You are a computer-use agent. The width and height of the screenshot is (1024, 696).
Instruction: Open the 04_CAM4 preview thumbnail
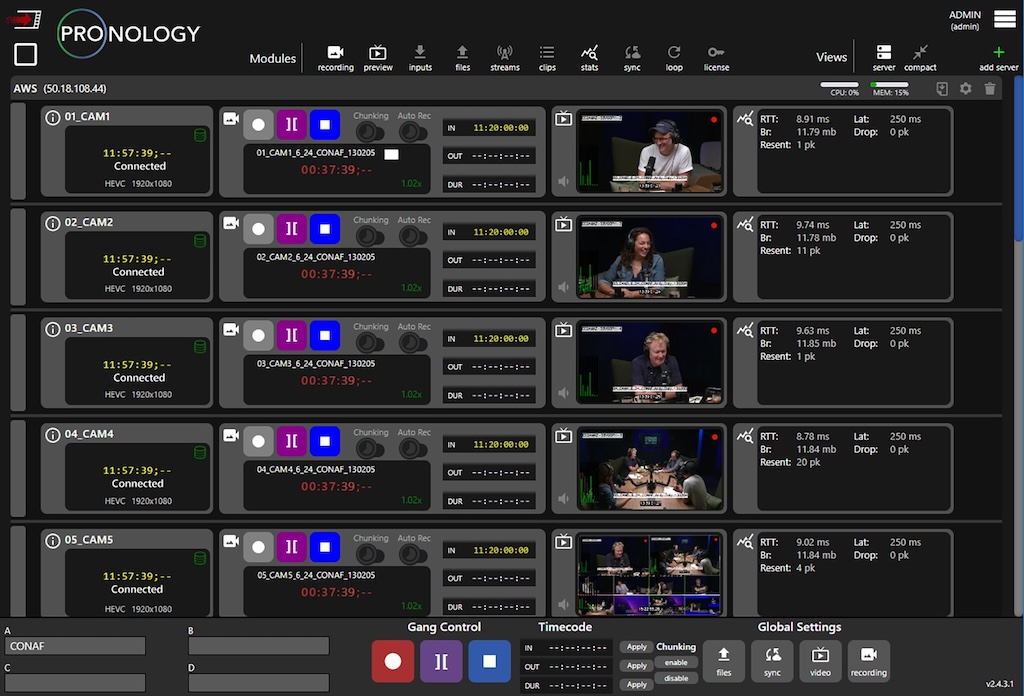[650, 469]
